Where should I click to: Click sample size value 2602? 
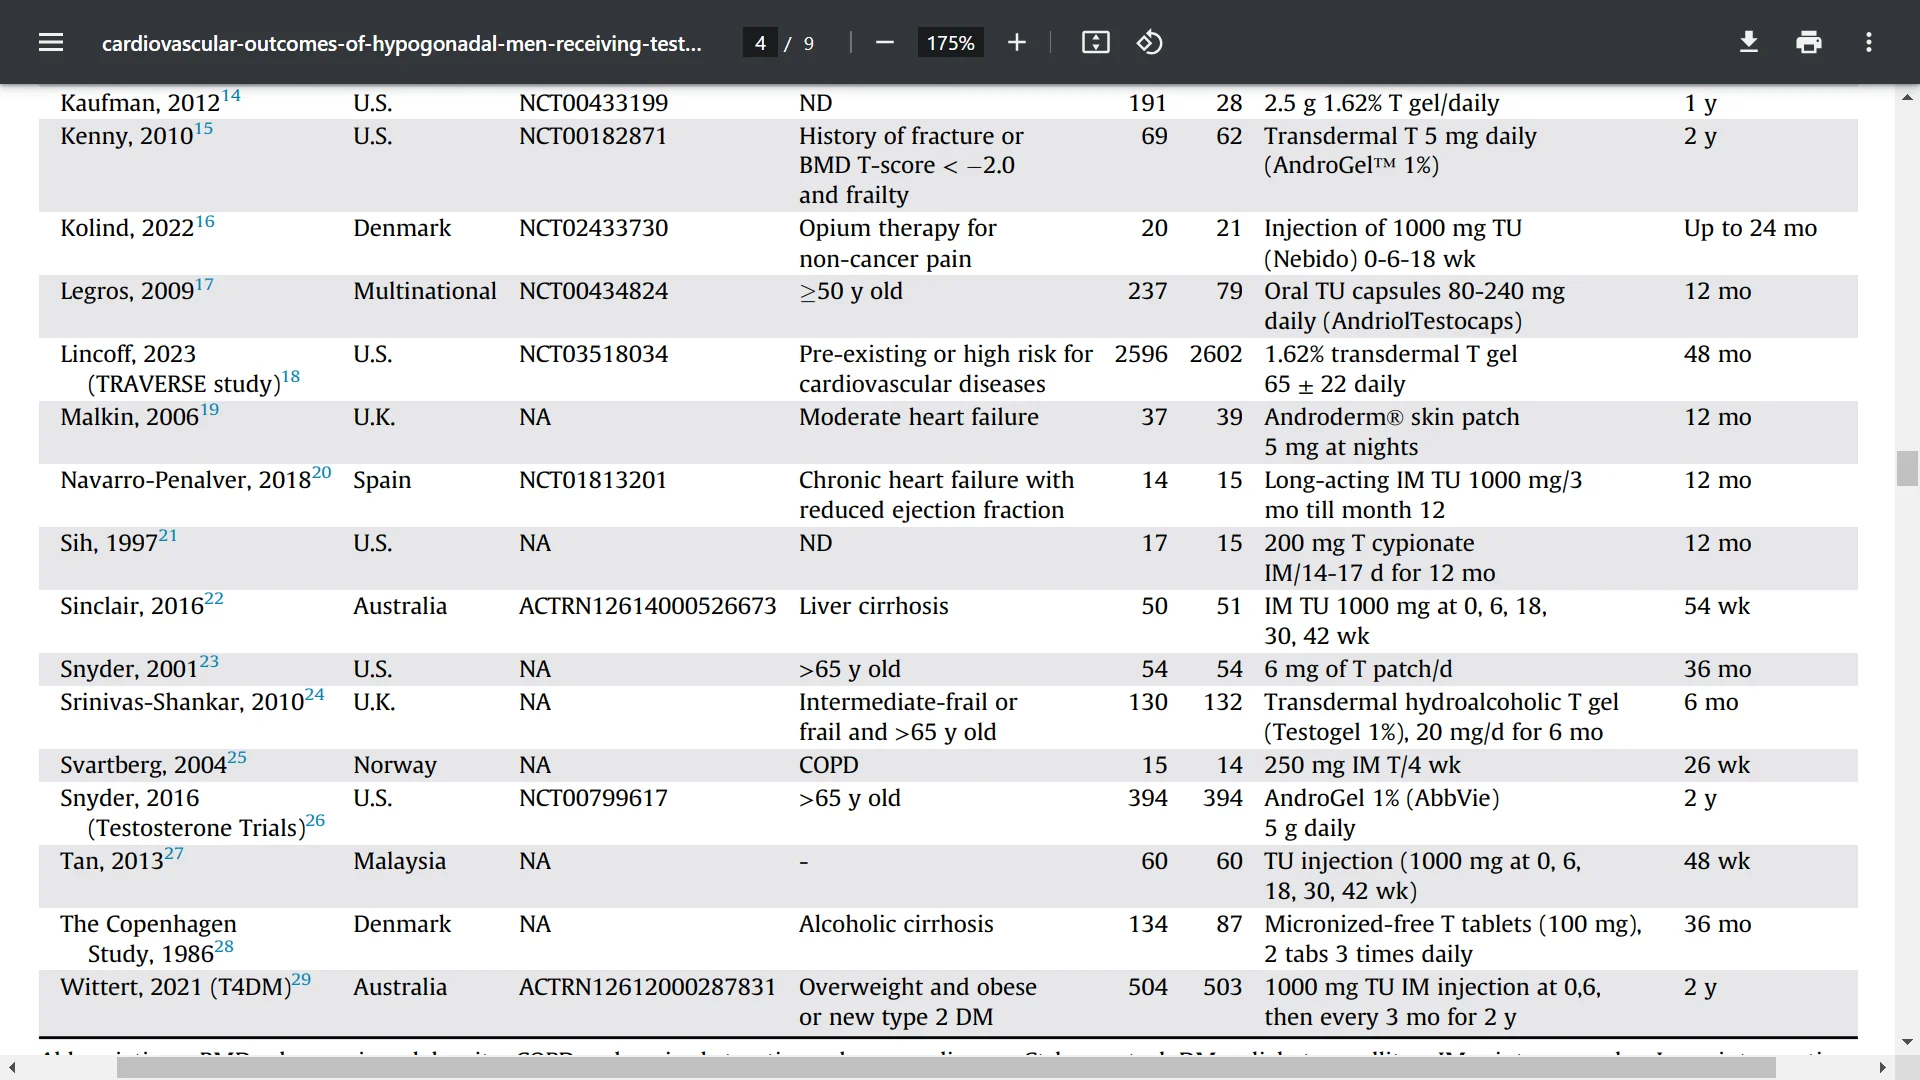click(1216, 354)
